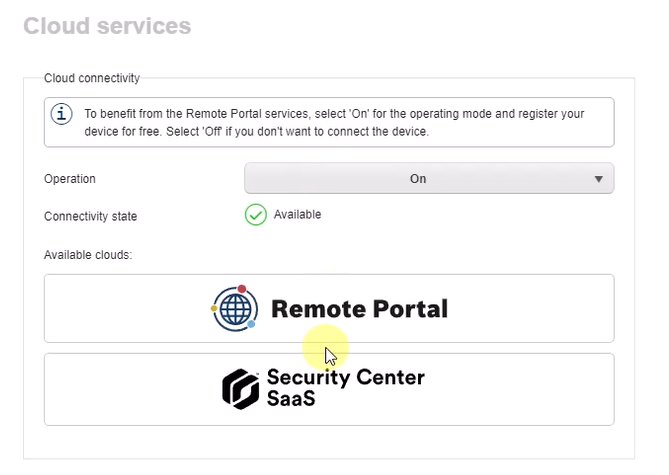Click the Security Center hexagon logo

[240, 389]
